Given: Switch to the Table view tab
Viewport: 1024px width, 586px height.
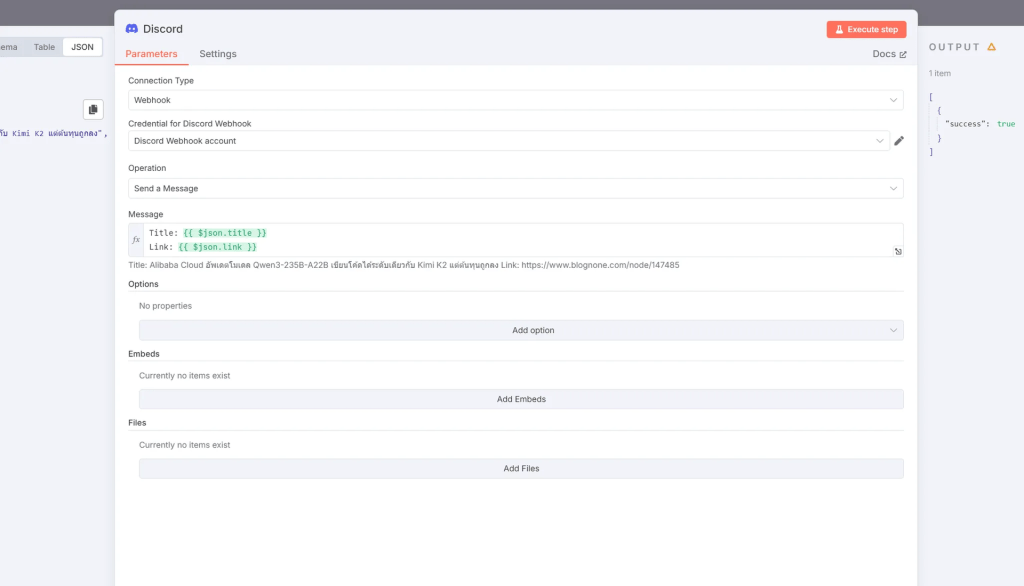Looking at the screenshot, I should click(x=44, y=47).
